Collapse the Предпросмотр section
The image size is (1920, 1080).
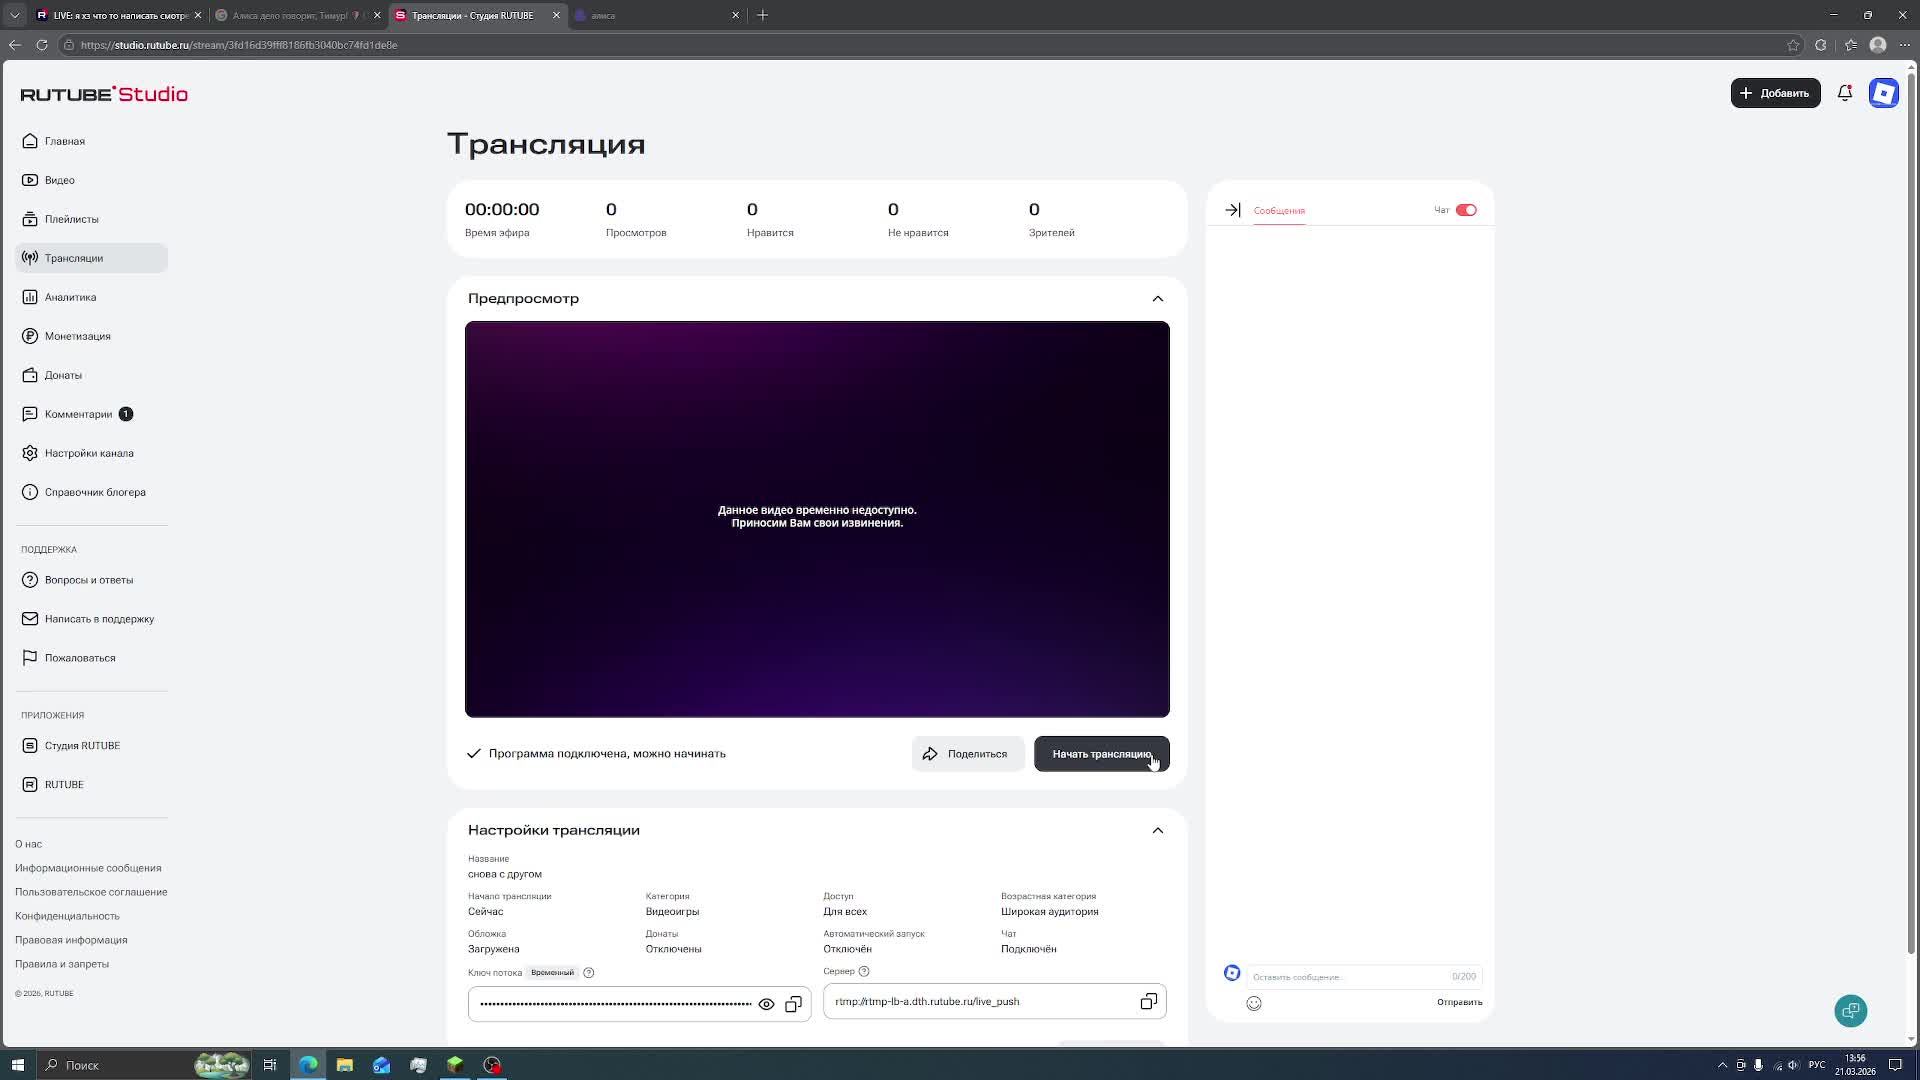tap(1157, 299)
